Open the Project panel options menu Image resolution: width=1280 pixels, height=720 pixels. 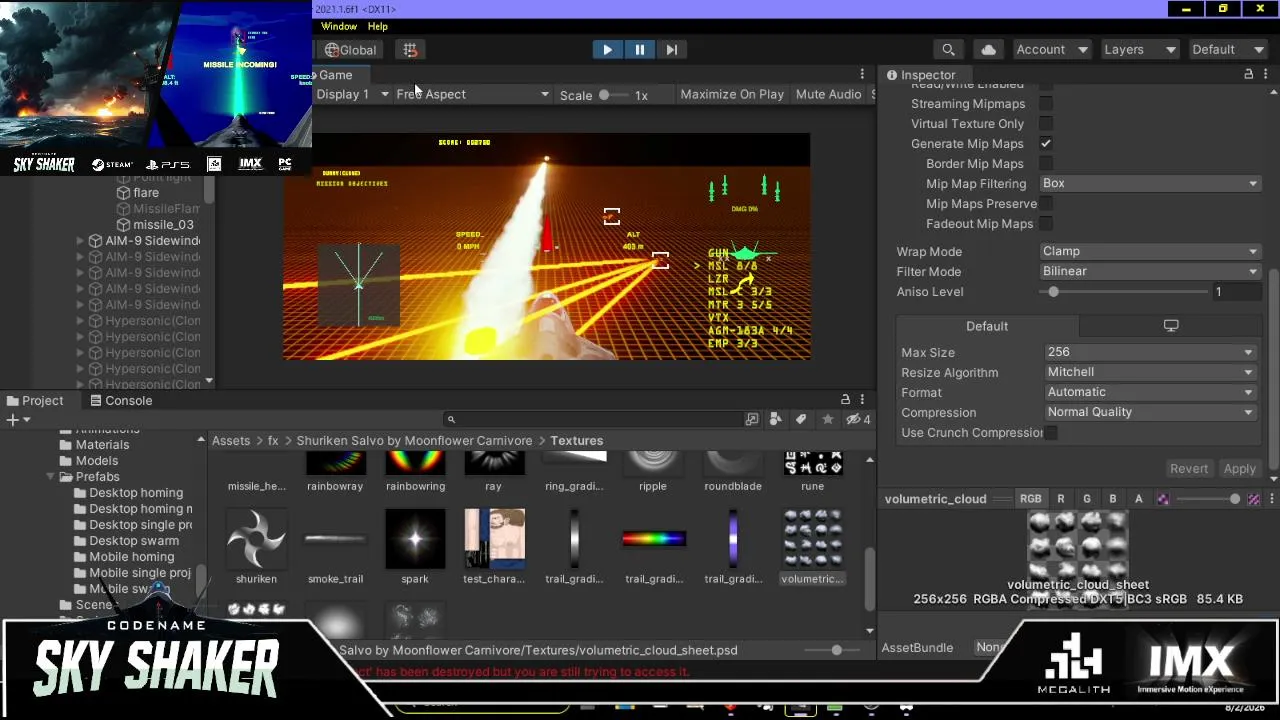click(x=862, y=400)
